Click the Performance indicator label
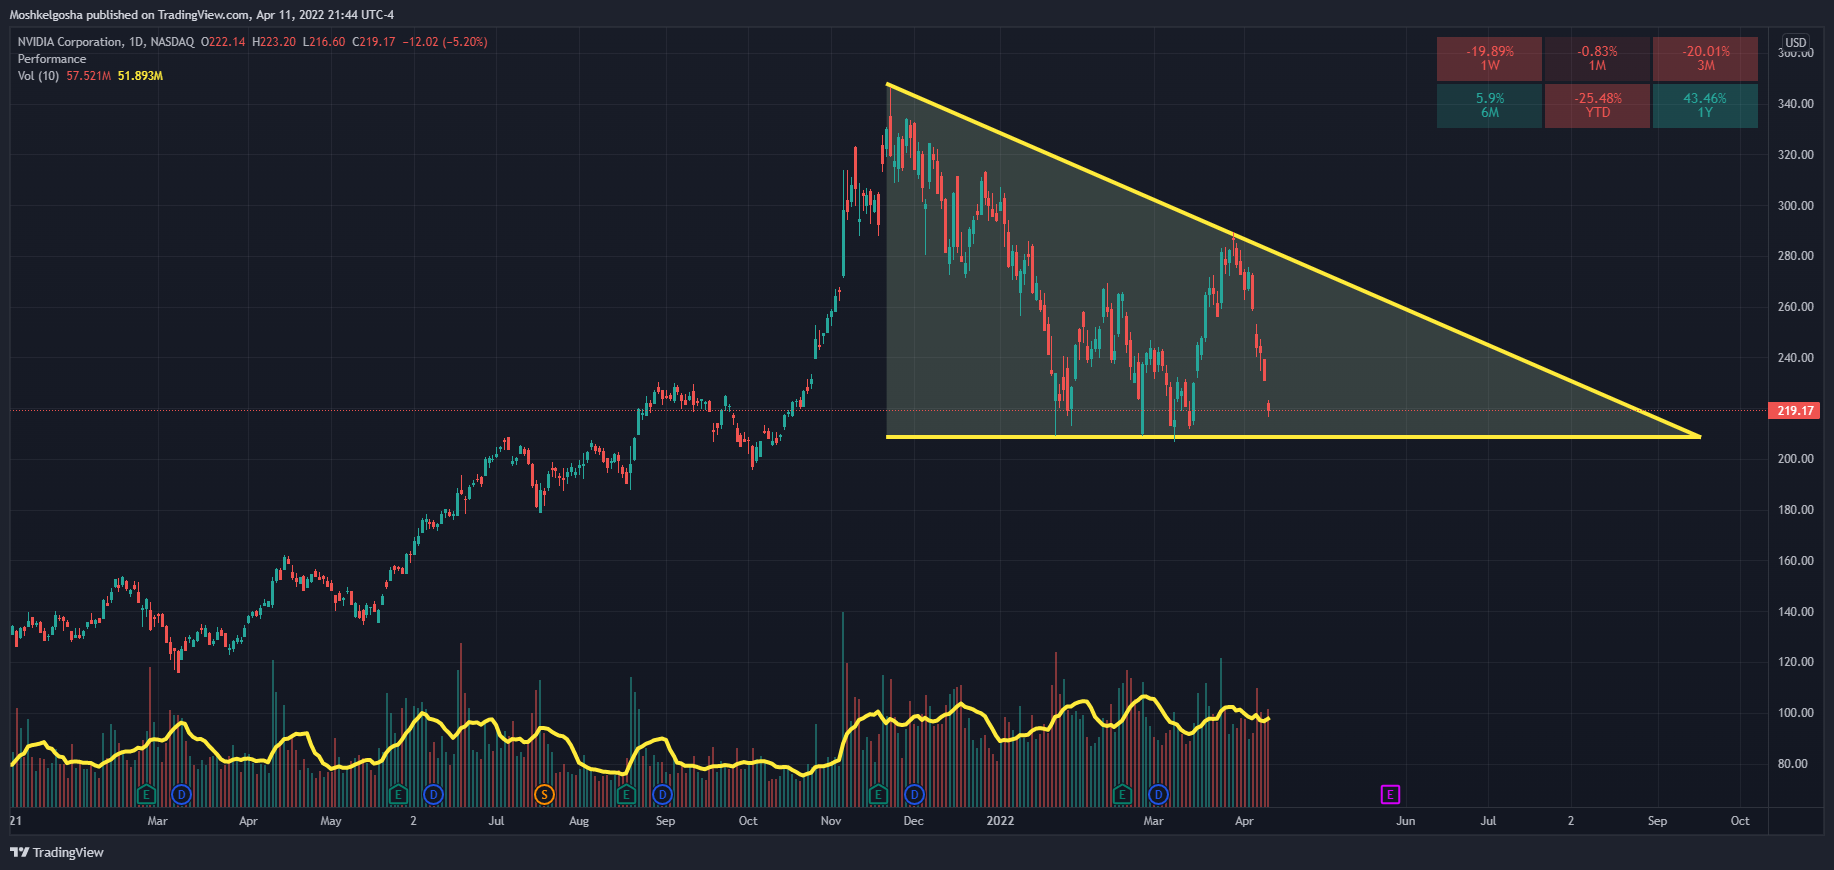The image size is (1834, 870). pos(52,59)
